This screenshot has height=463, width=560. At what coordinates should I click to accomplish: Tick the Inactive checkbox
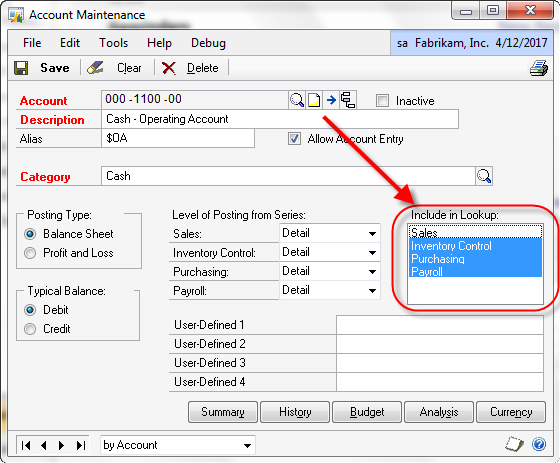(x=382, y=101)
